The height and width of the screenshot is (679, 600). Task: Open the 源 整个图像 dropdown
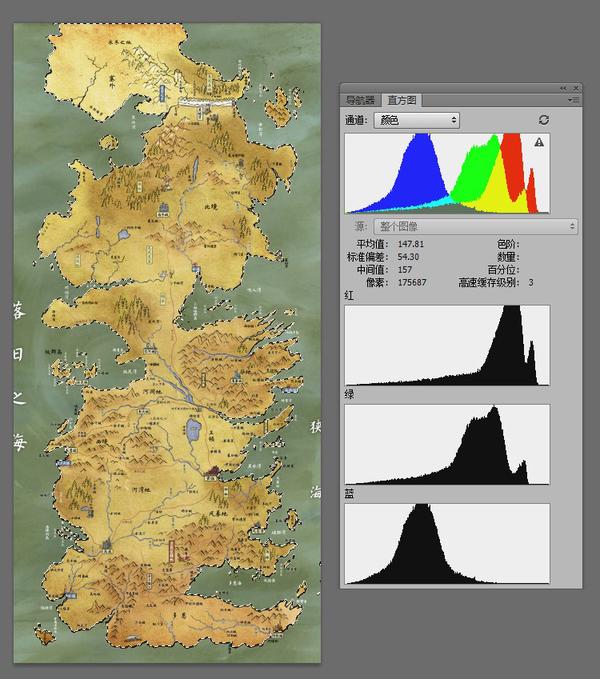(475, 226)
